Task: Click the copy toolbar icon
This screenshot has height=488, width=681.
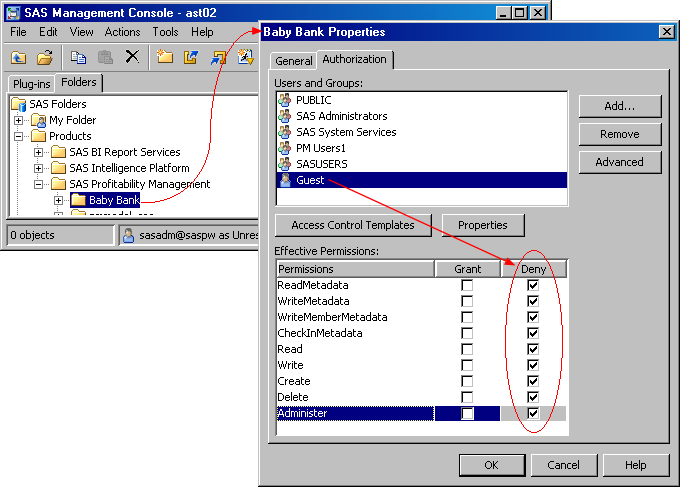Action: pyautogui.click(x=78, y=57)
